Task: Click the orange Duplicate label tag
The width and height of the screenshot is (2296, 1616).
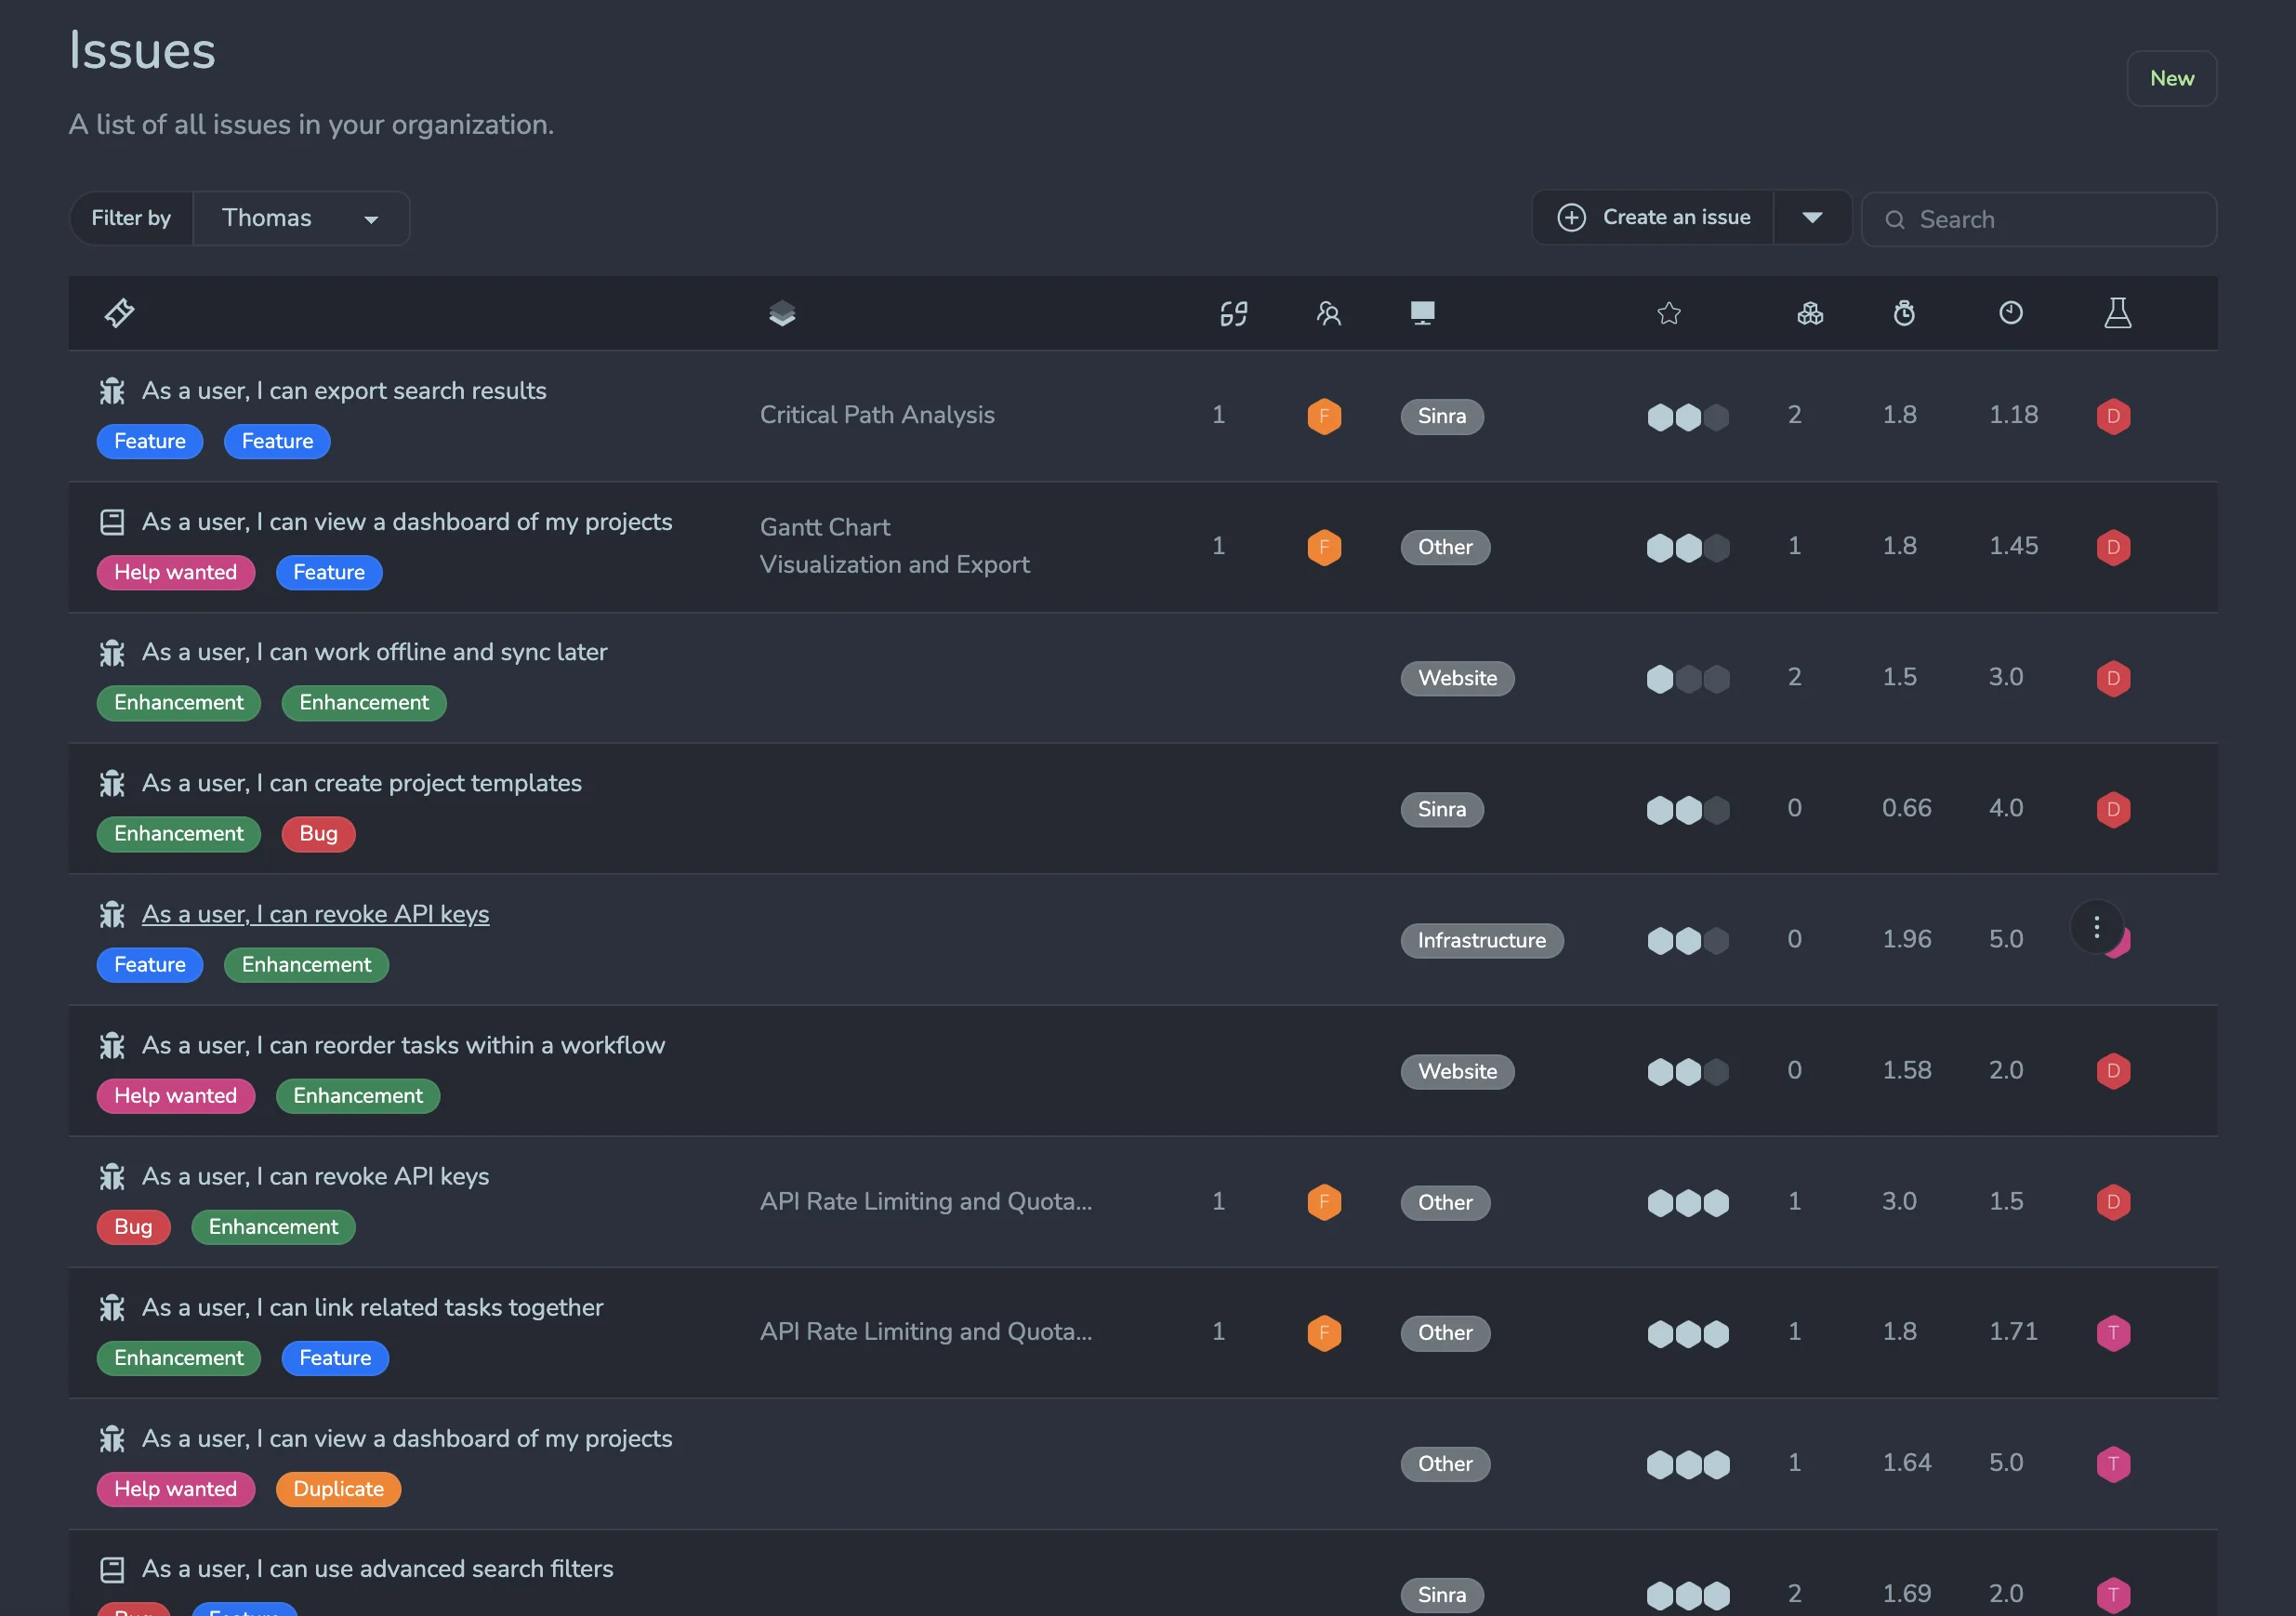Action: pos(338,1489)
